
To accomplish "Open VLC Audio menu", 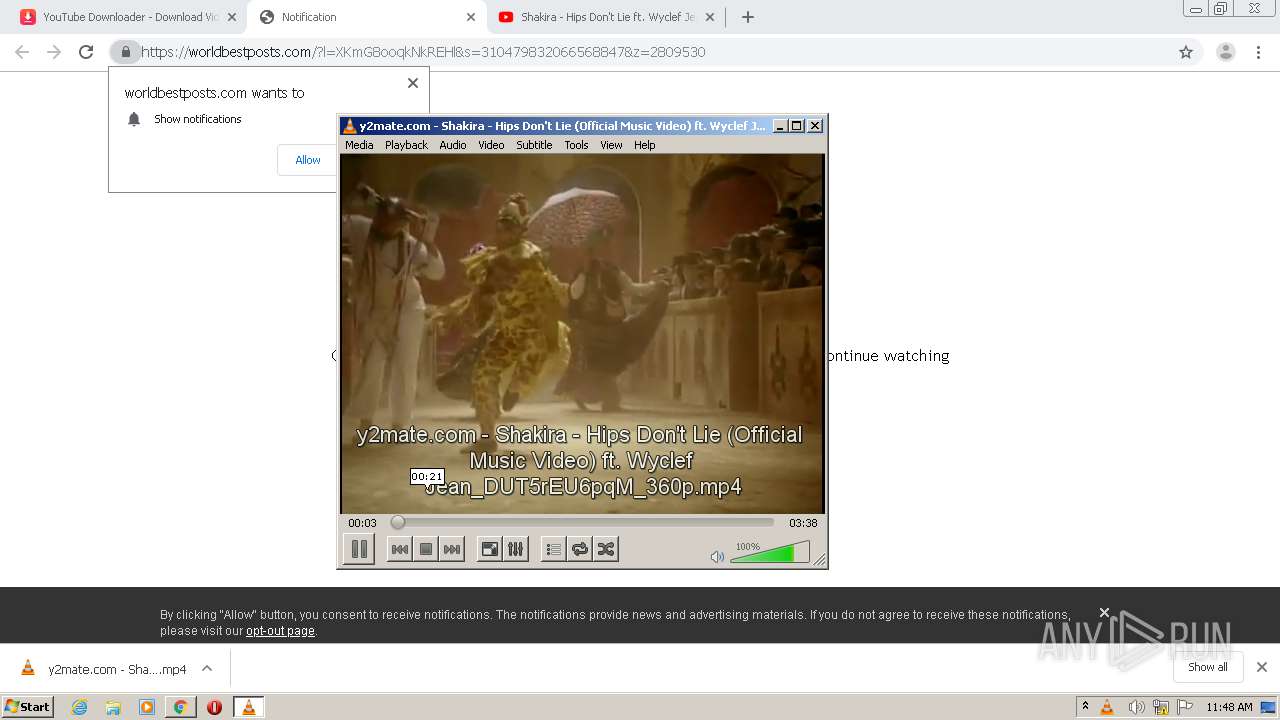I will (453, 145).
